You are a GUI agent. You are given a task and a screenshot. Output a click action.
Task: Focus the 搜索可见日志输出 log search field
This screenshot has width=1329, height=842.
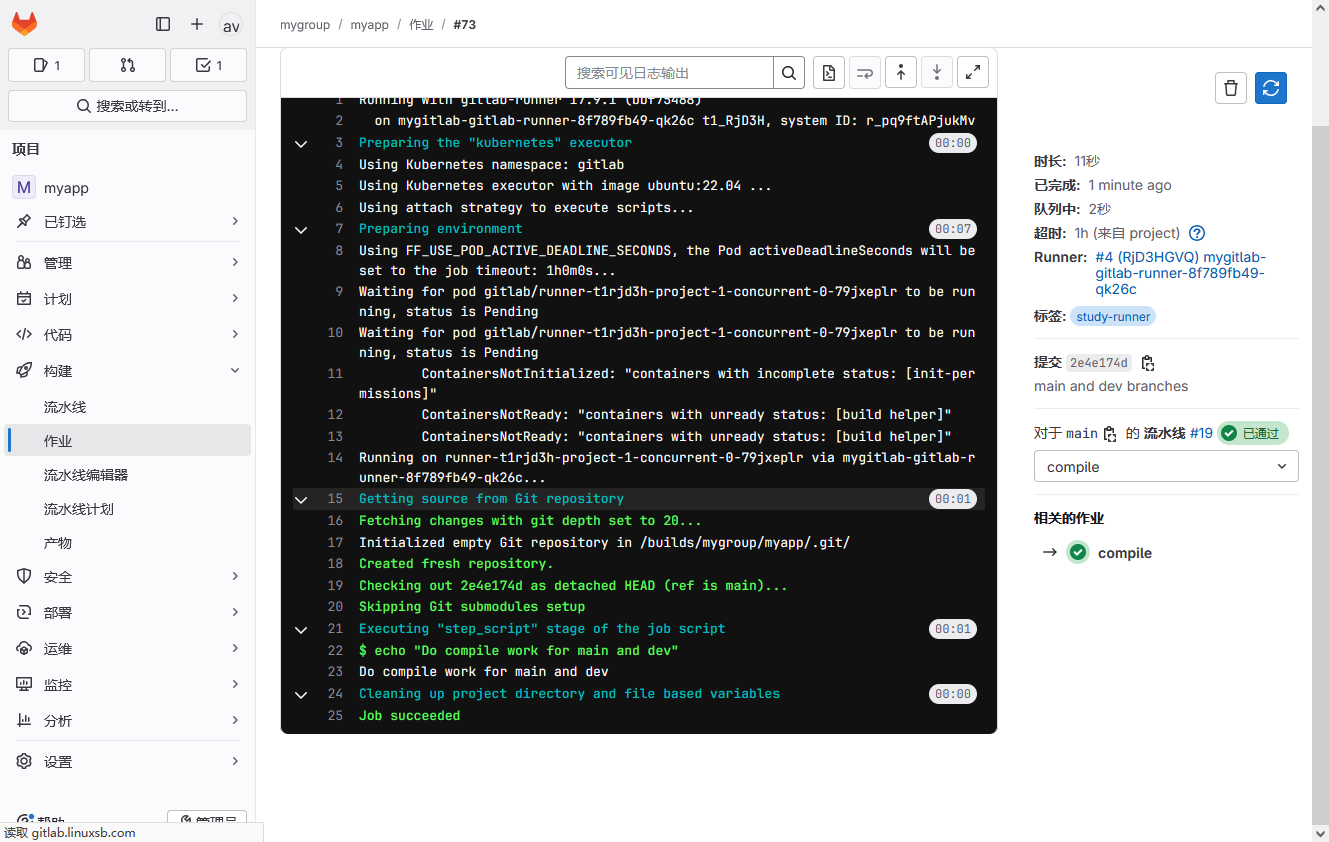pos(669,72)
